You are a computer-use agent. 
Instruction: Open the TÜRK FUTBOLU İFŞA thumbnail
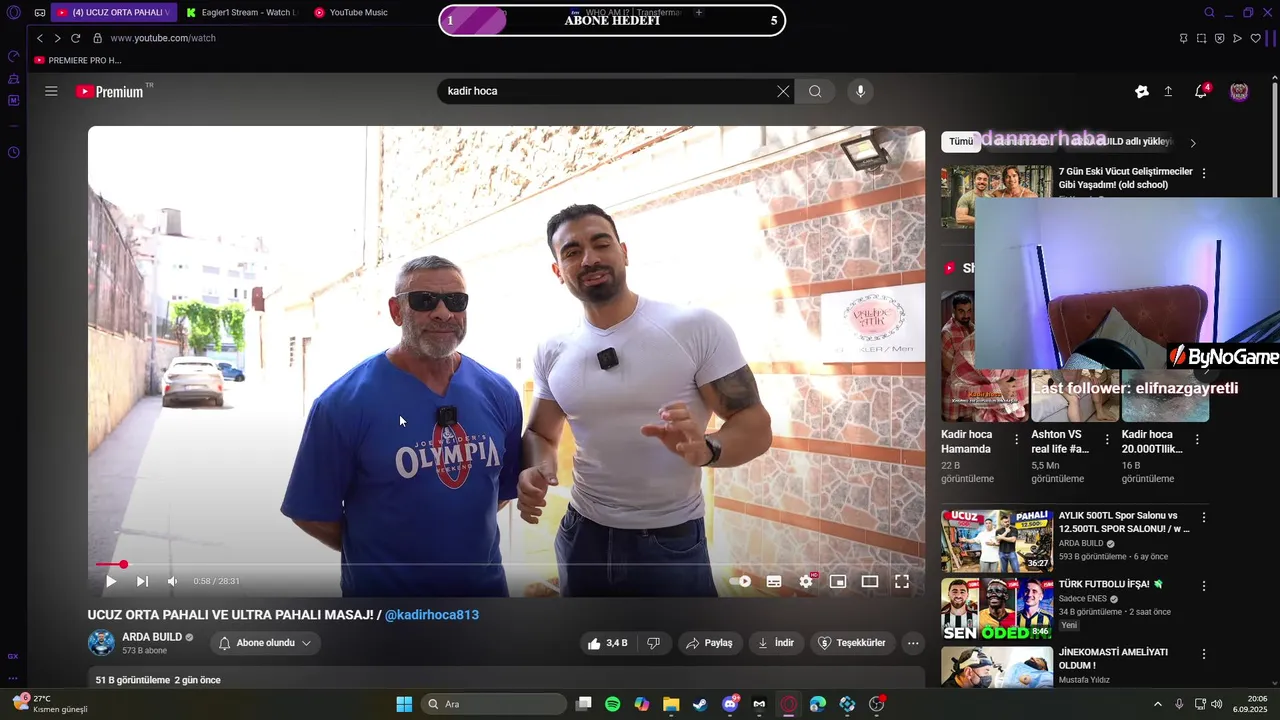(x=996, y=609)
